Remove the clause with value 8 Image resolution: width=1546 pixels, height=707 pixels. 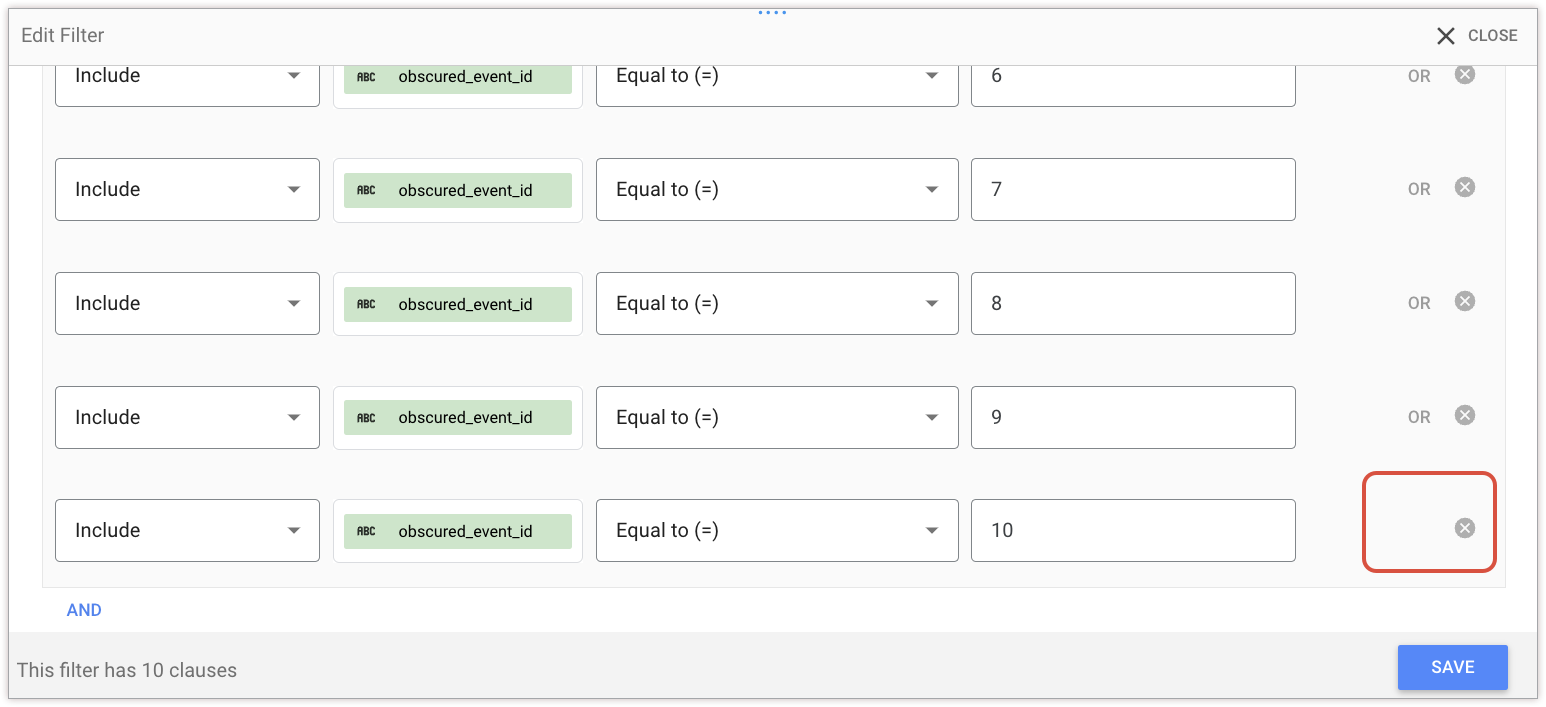pos(1464,302)
